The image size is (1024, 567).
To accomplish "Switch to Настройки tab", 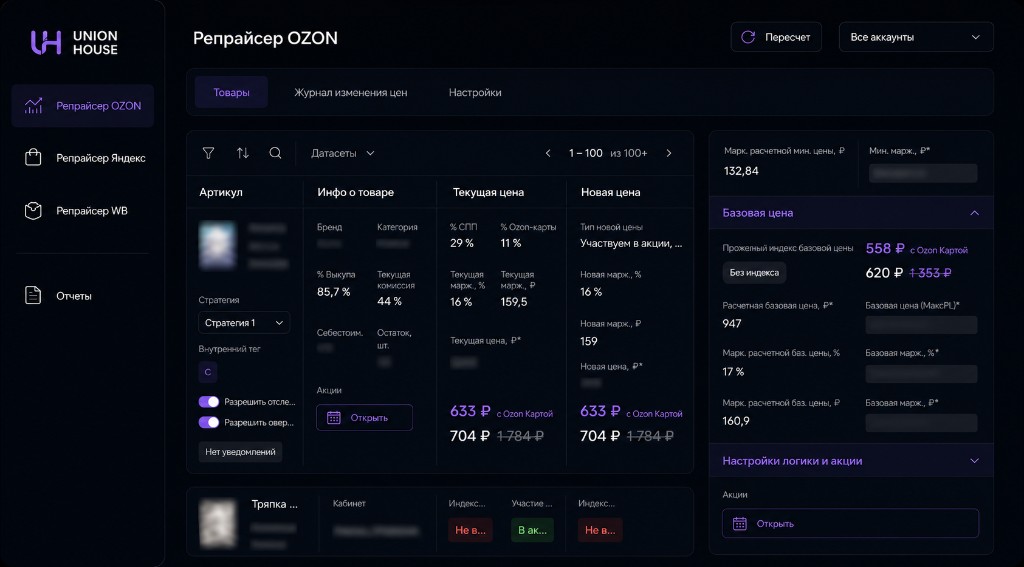I will 475,92.
